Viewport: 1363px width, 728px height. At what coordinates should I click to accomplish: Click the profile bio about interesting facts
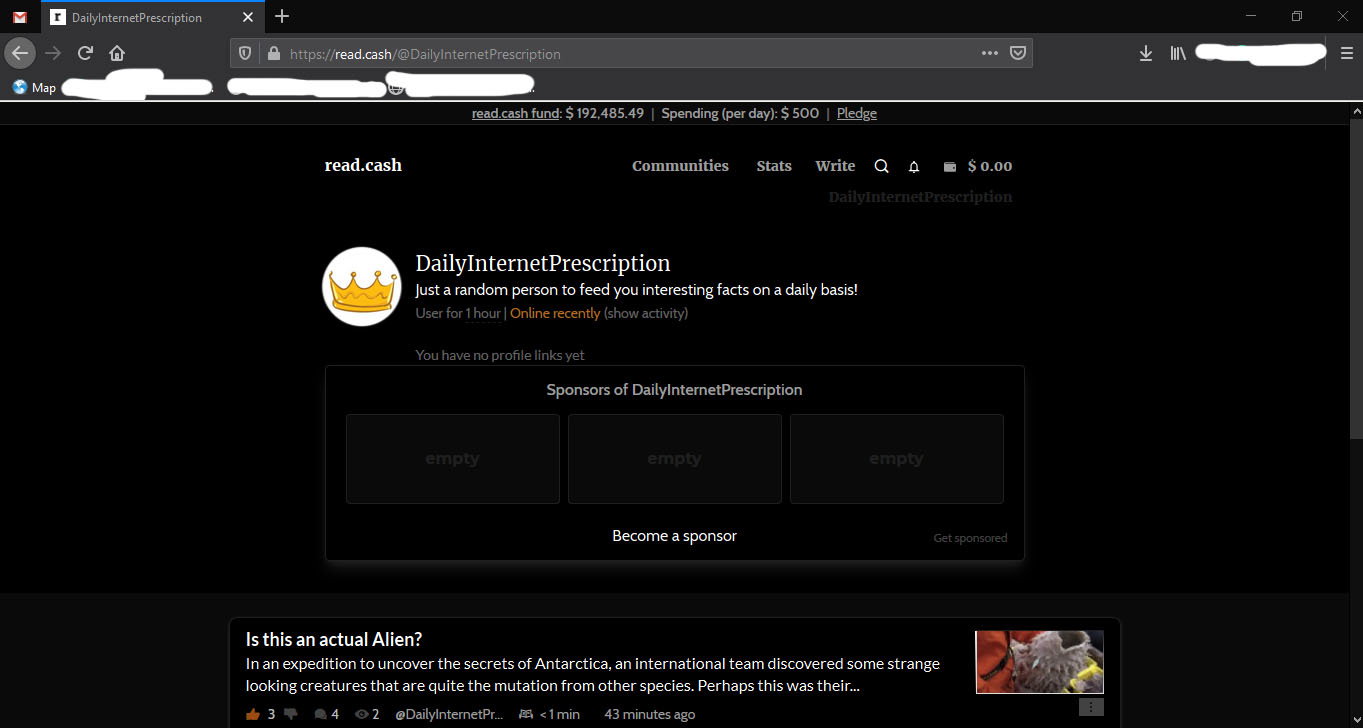click(x=636, y=290)
